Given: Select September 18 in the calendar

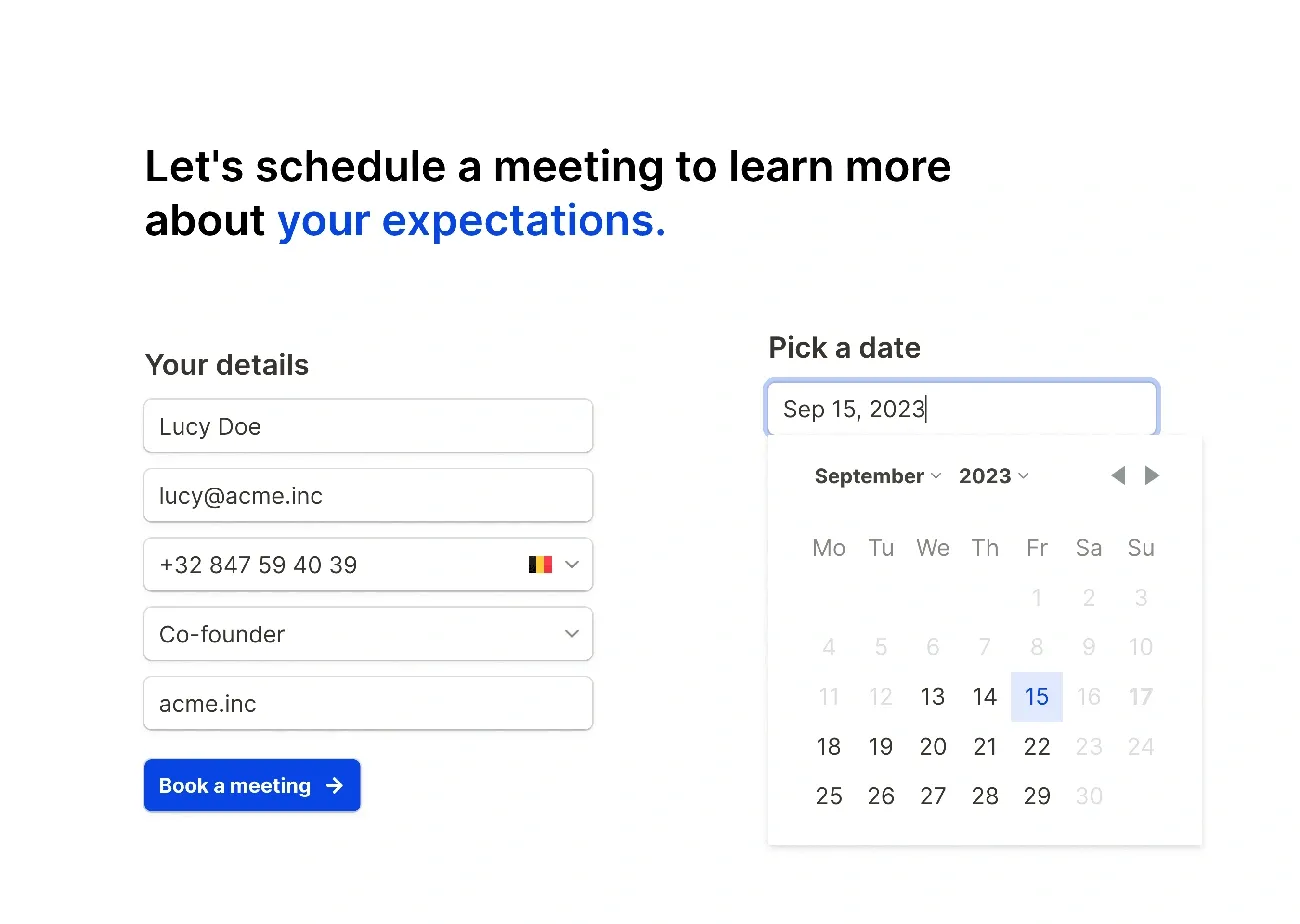Looking at the screenshot, I should [829, 747].
